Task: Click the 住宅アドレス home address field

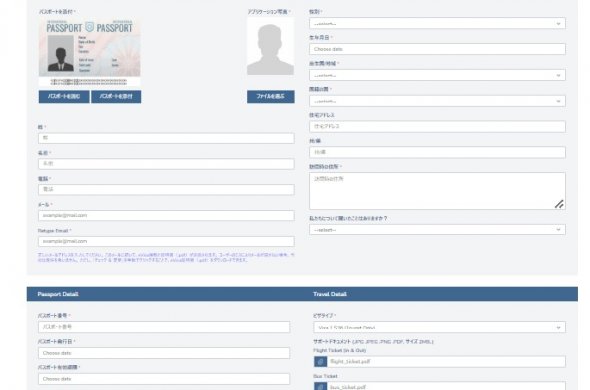Action: tap(437, 126)
